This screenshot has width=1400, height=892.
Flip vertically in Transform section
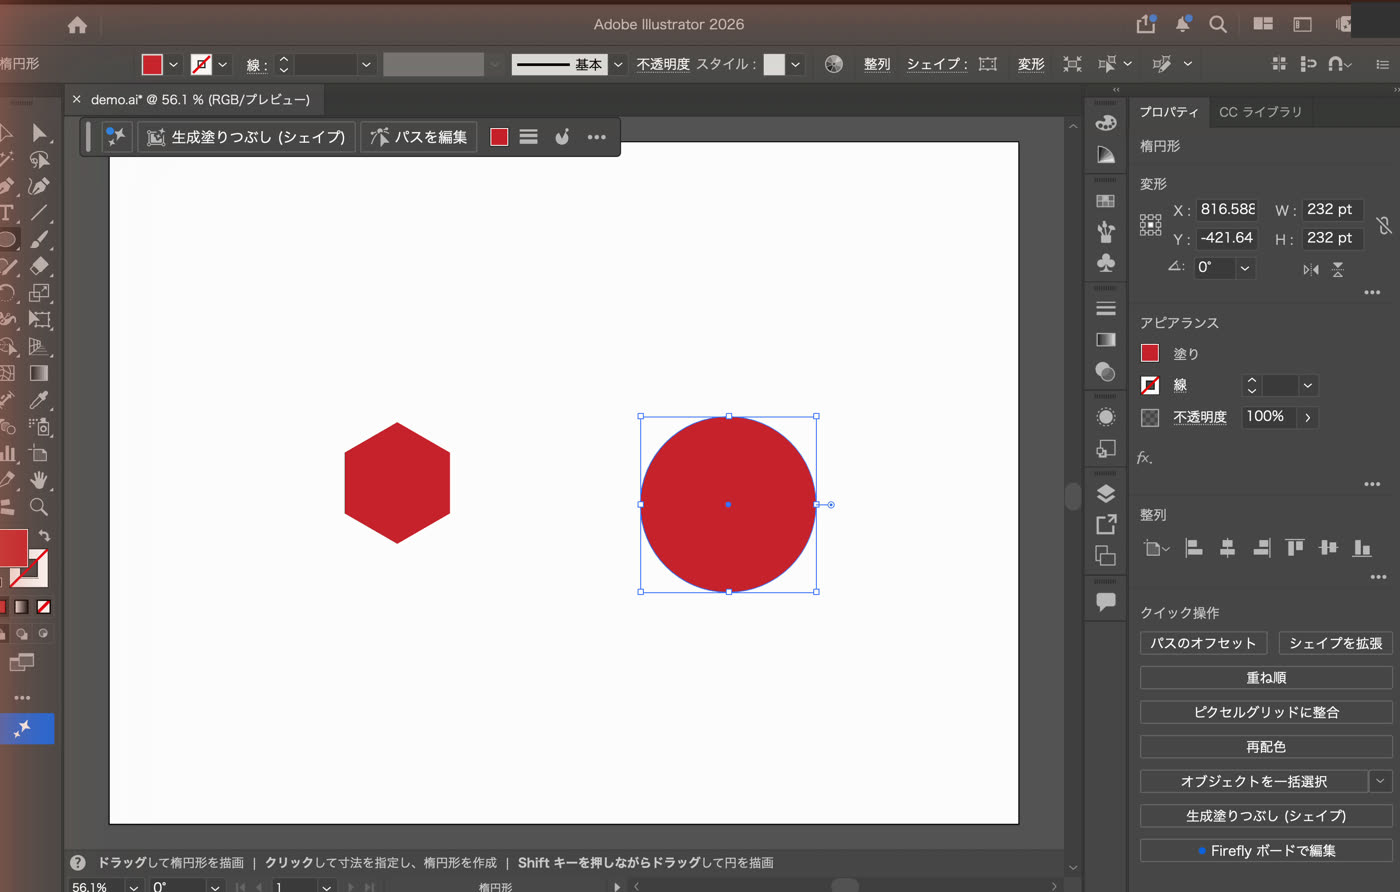1338,269
